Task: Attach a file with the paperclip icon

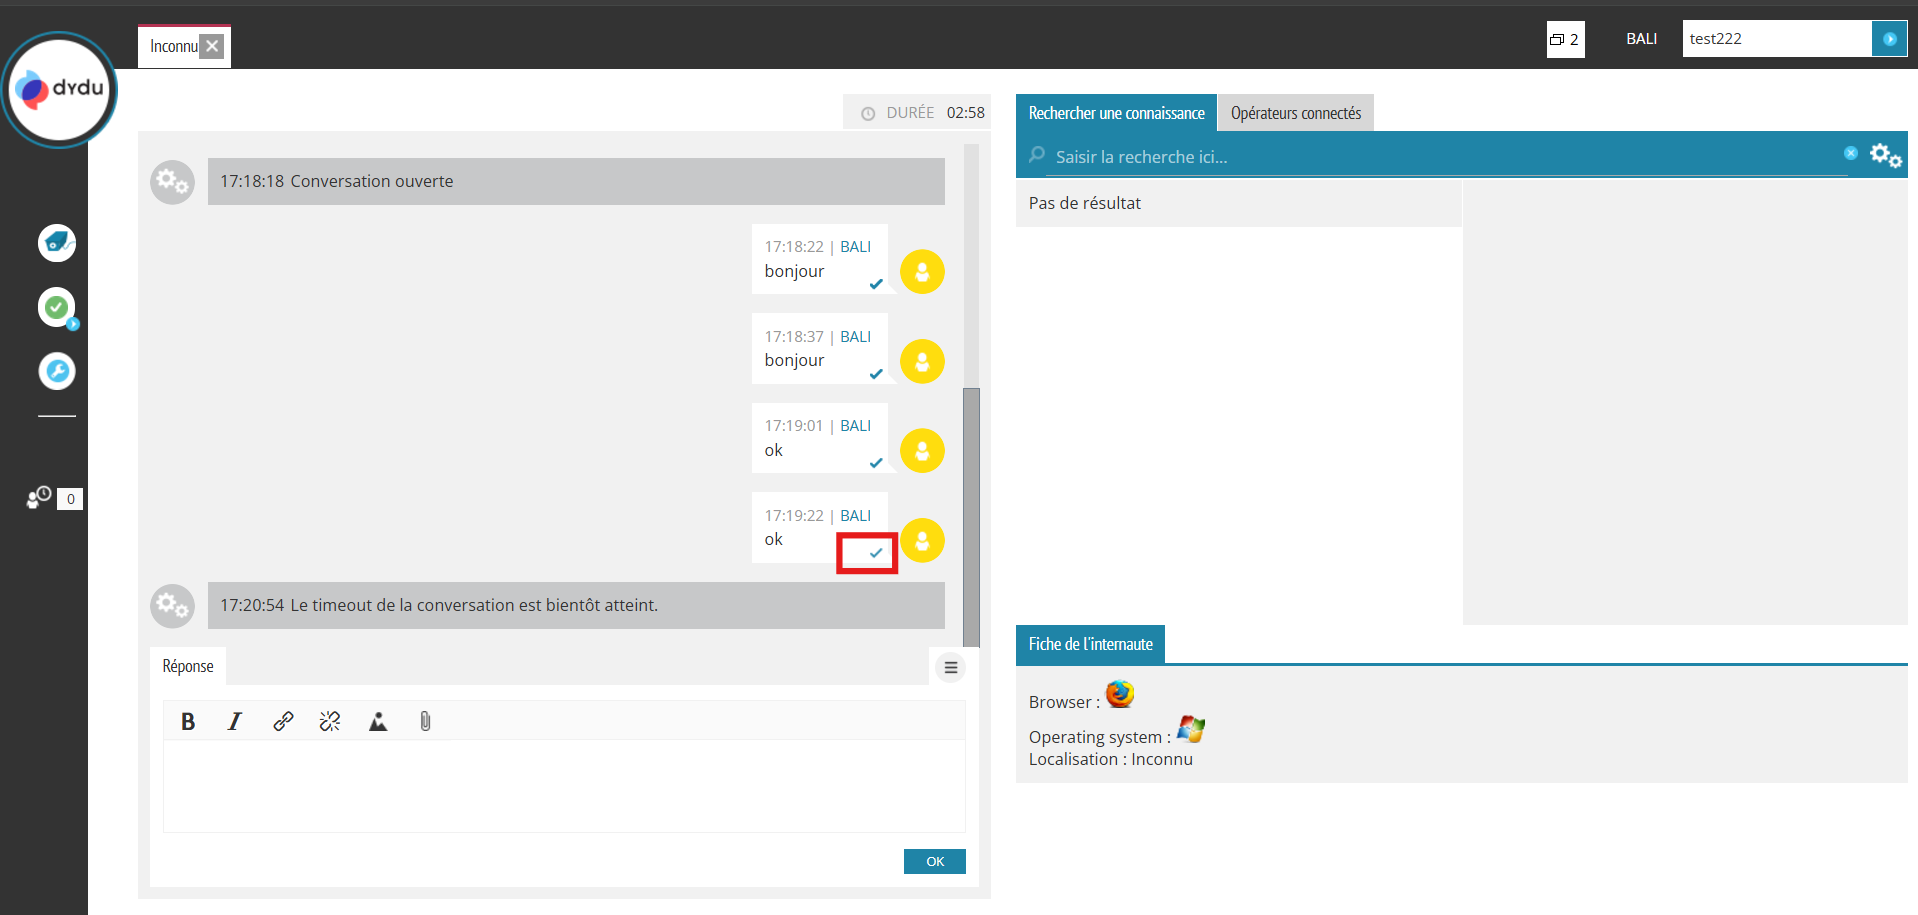Action: (x=425, y=721)
